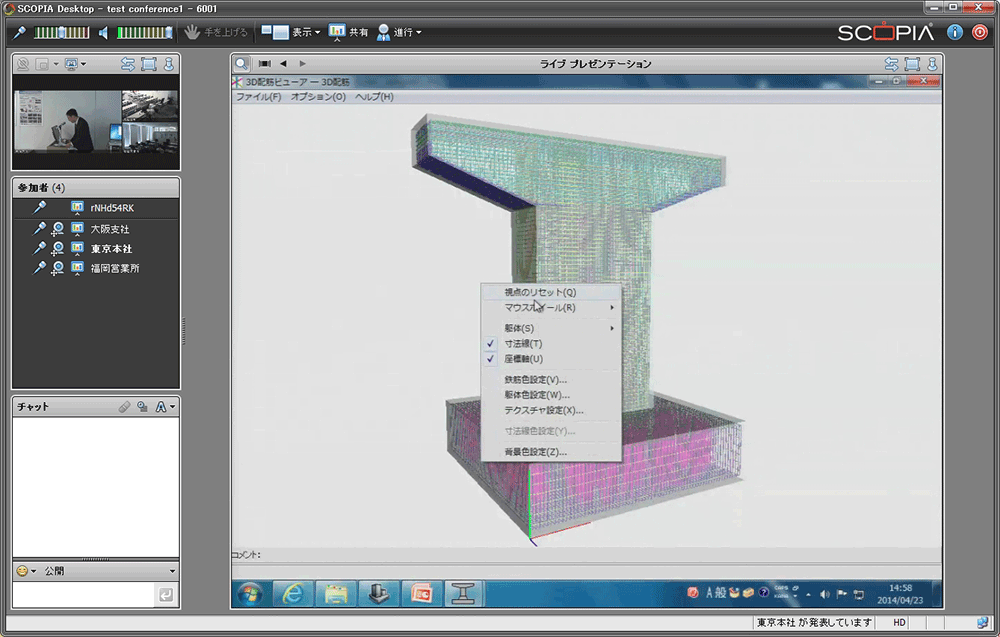Click the raise hand (手を上げる) button
Viewport: 1000px width, 637px height.
pyautogui.click(x=216, y=32)
